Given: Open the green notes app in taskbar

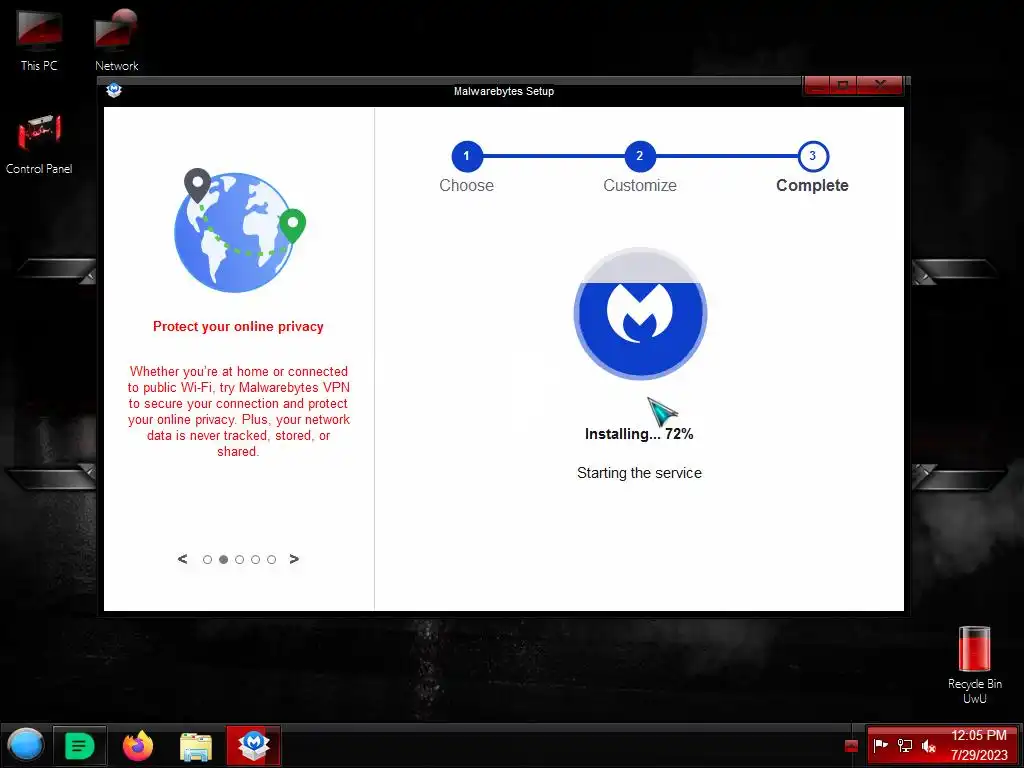Looking at the screenshot, I should click(x=80, y=746).
